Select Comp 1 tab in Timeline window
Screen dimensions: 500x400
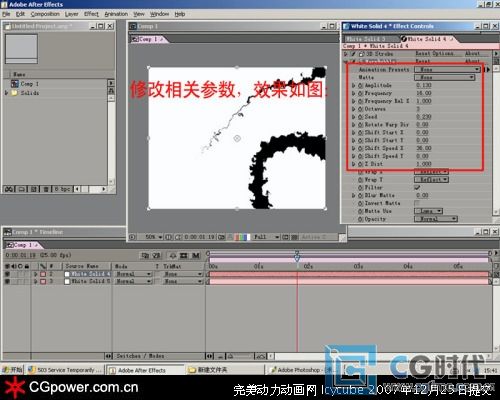(x=23, y=245)
